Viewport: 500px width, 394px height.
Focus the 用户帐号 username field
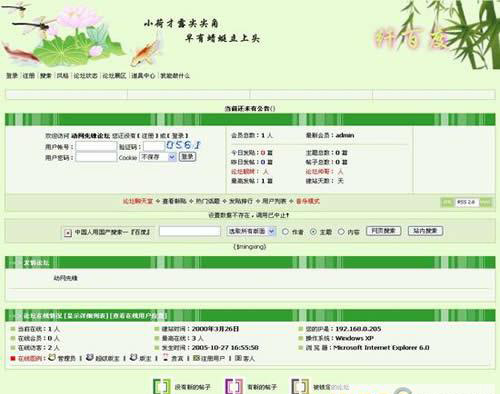[96, 147]
